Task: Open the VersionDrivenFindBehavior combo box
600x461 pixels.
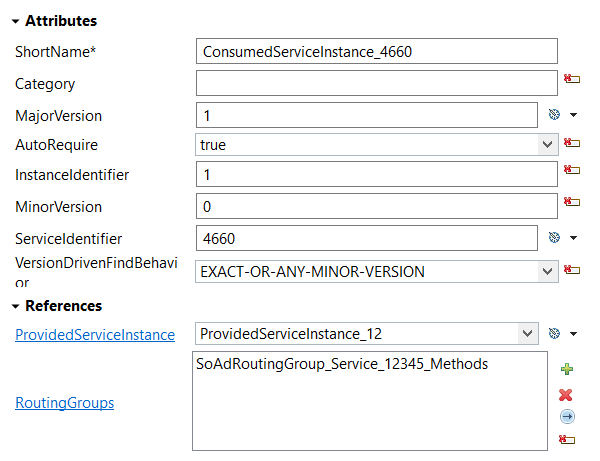Action: (x=548, y=272)
